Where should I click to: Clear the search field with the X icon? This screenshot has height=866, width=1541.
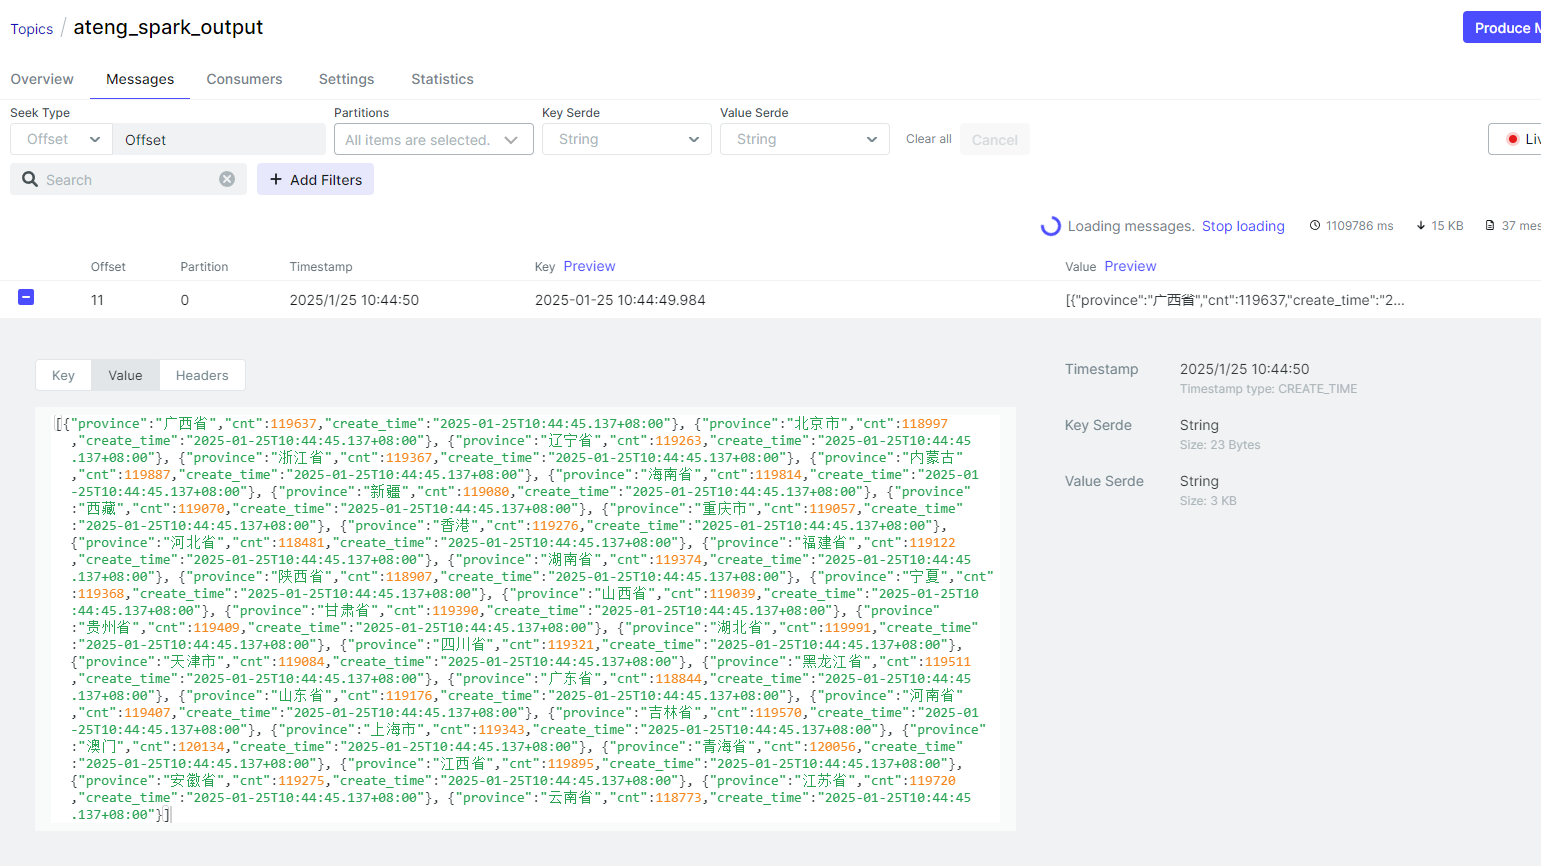pos(227,179)
